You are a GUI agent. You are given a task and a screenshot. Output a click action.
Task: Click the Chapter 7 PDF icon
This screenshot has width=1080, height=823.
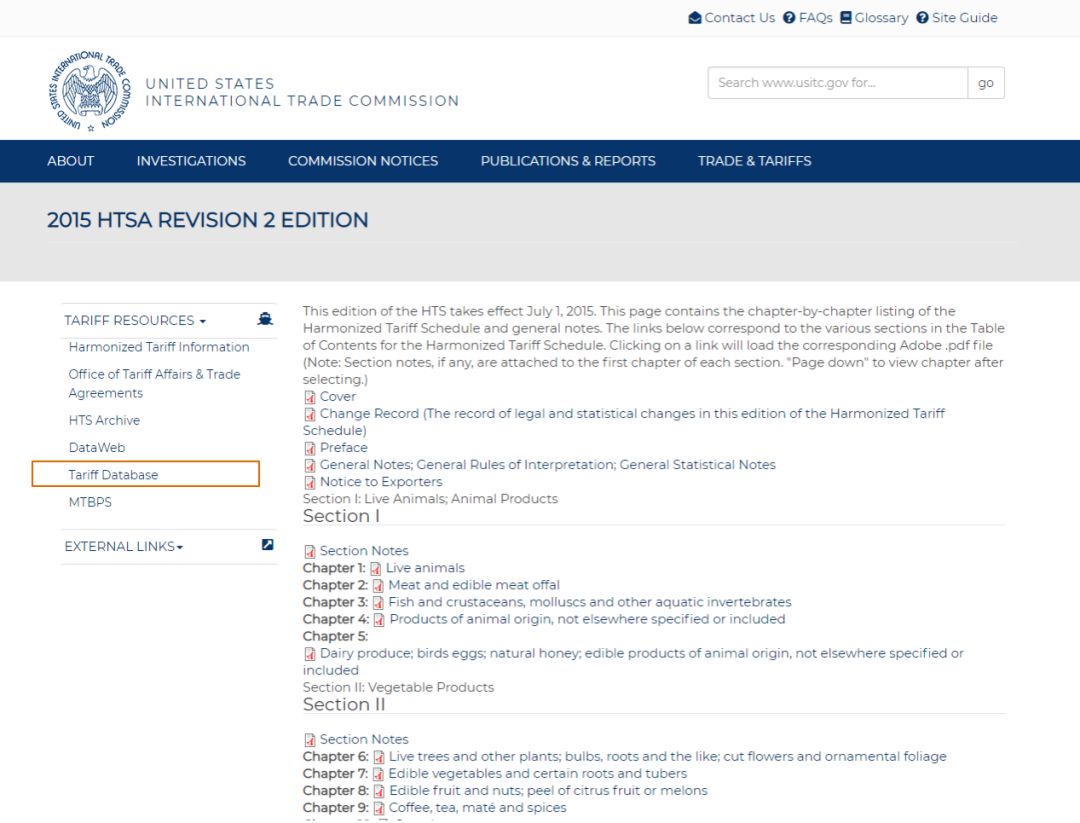[x=378, y=775]
